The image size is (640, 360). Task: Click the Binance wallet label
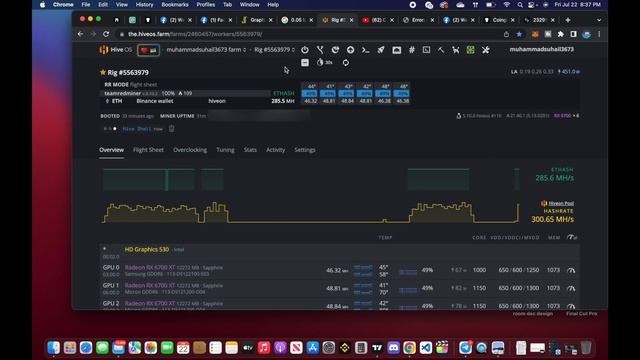(155, 101)
